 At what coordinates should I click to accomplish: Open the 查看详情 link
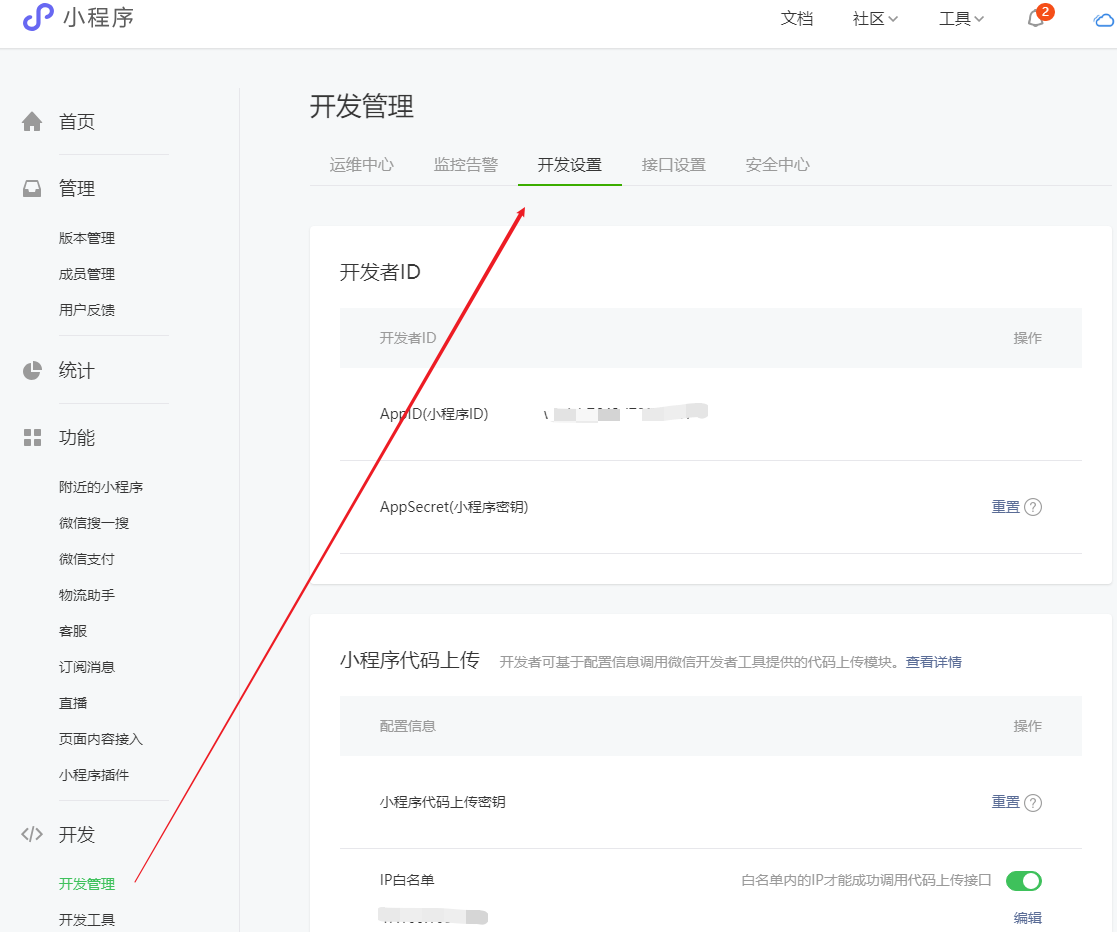[x=933, y=662]
